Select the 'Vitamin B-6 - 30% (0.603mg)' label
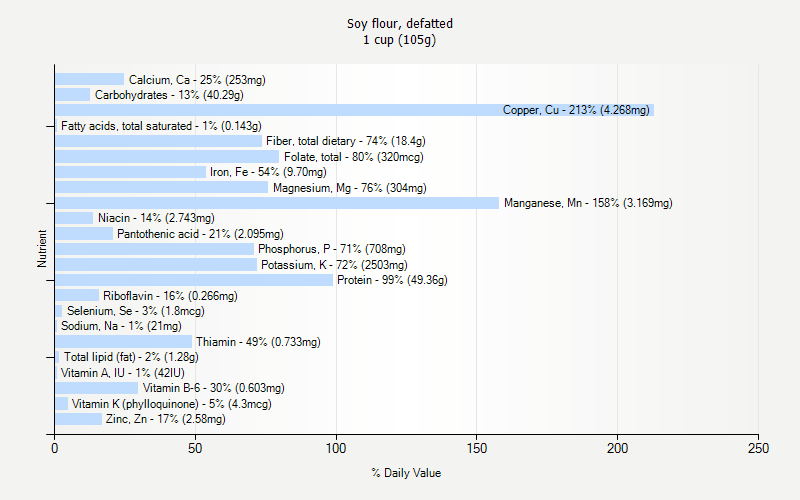The width and height of the screenshot is (800, 500). point(213,388)
